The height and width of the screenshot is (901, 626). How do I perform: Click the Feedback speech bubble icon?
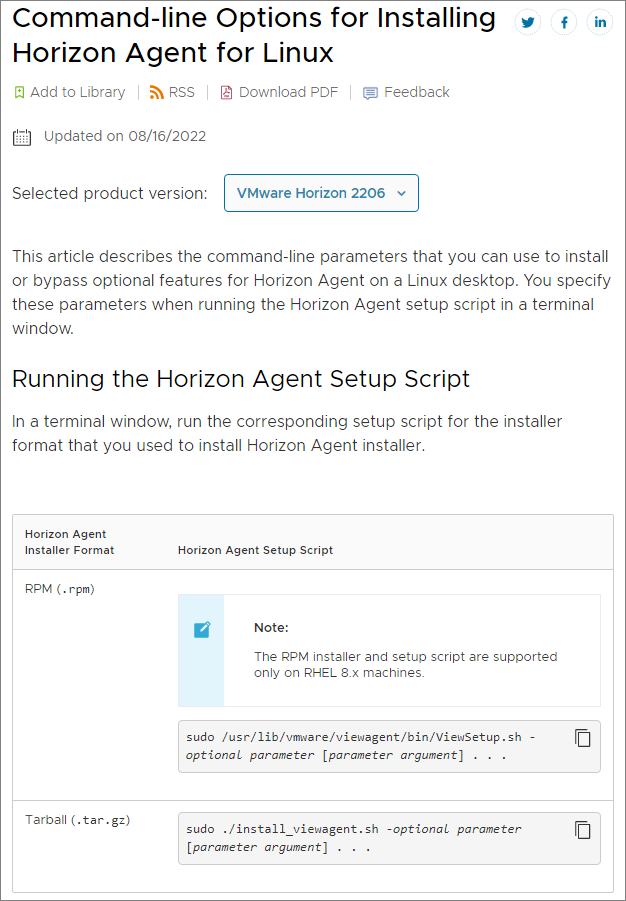click(x=370, y=93)
